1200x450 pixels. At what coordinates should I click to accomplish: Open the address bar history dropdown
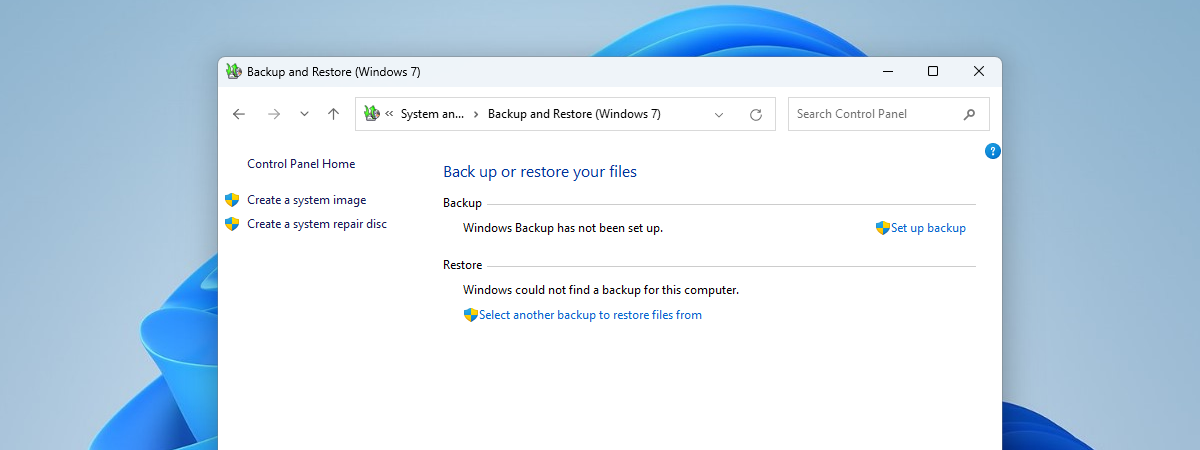[x=719, y=114]
